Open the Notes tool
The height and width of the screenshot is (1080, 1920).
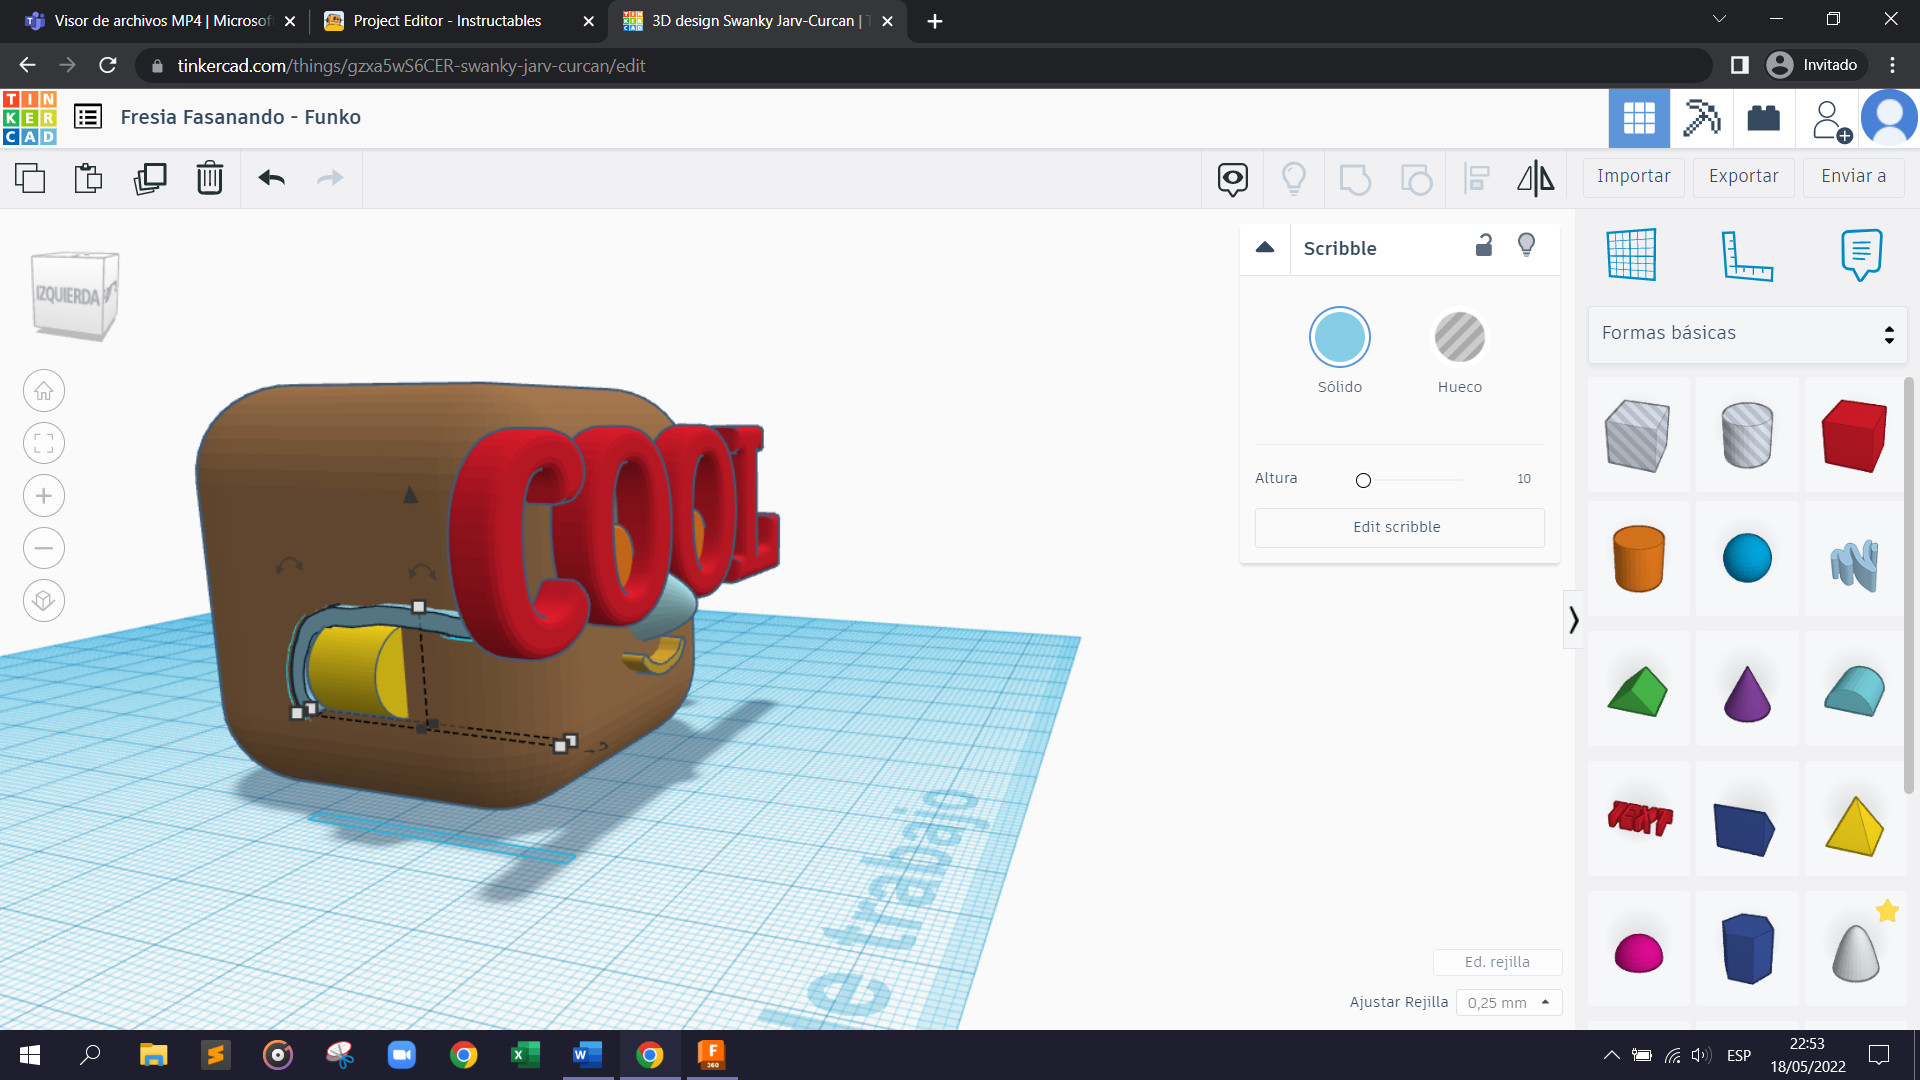[1860, 255]
